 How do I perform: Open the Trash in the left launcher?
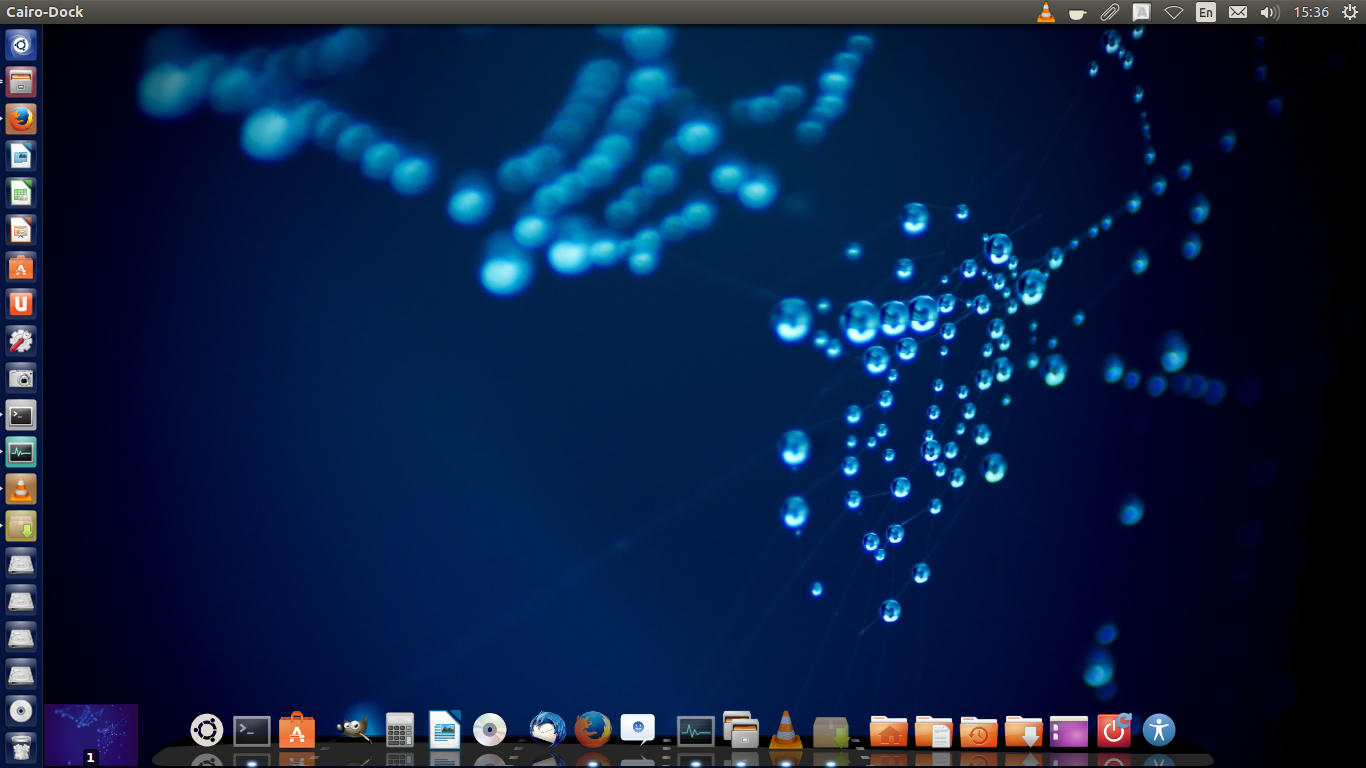(x=21, y=747)
